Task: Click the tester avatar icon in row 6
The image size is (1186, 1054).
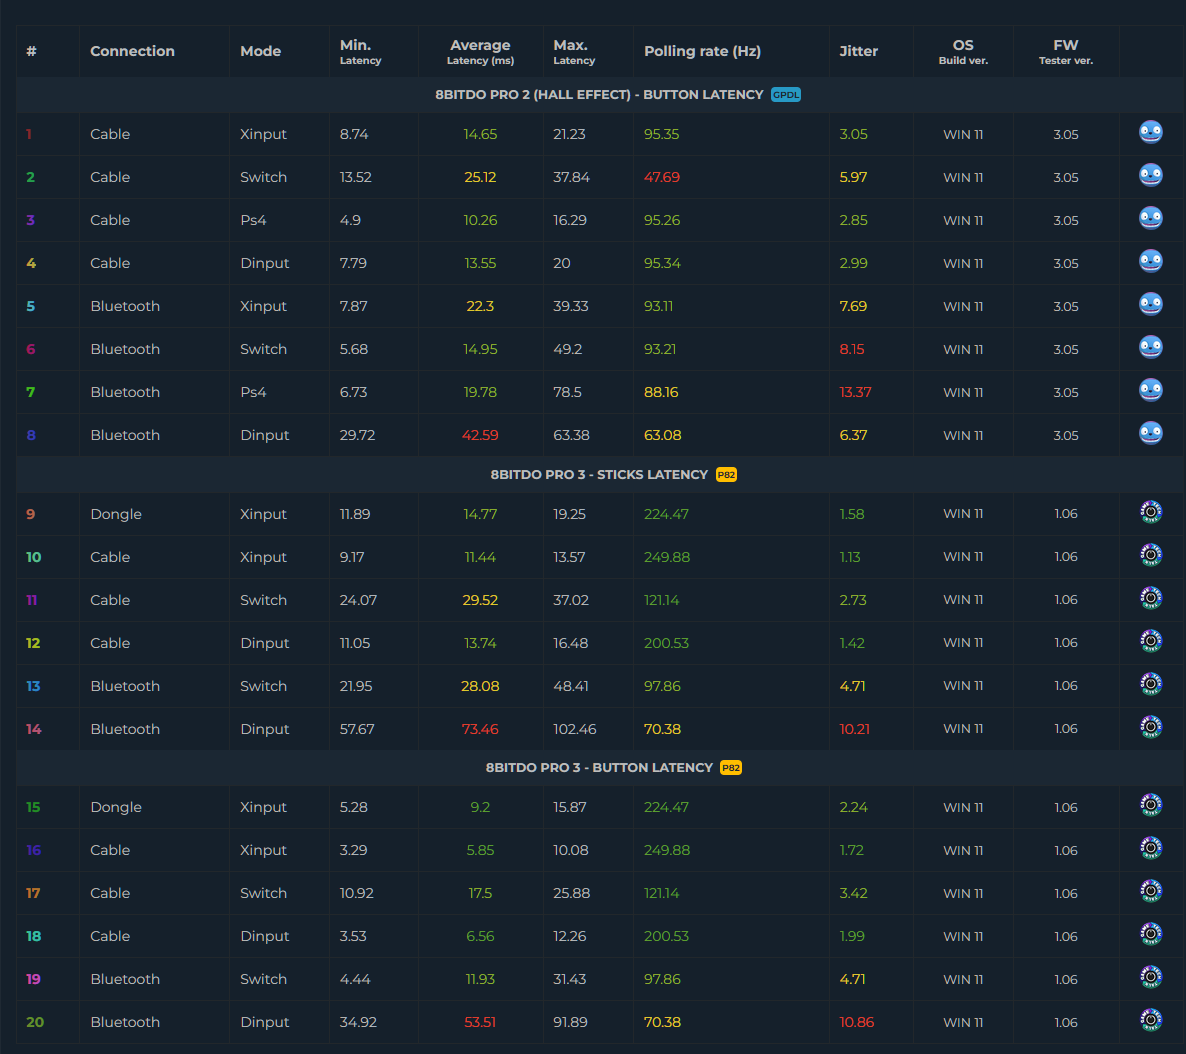Action: click(x=1150, y=348)
